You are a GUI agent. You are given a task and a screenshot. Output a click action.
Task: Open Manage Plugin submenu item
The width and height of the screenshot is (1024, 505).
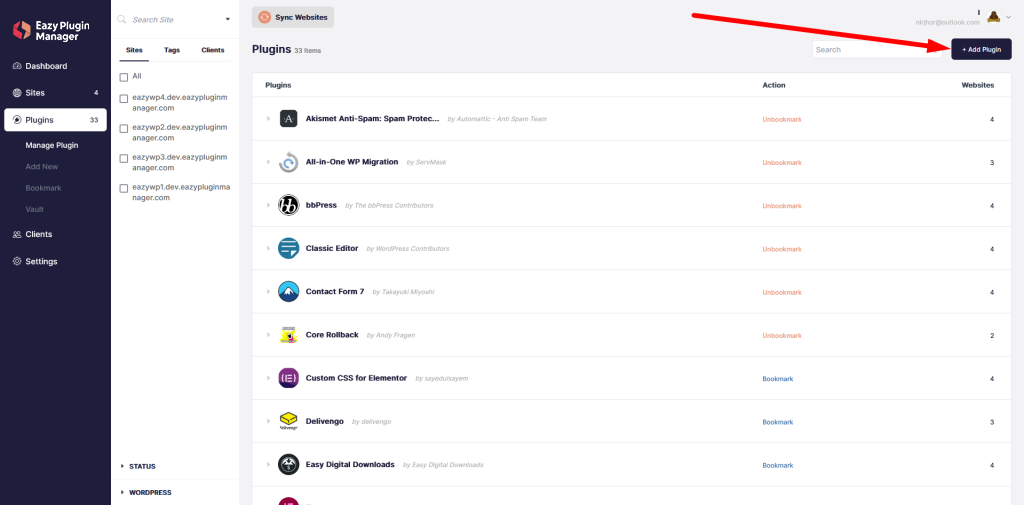(52, 145)
